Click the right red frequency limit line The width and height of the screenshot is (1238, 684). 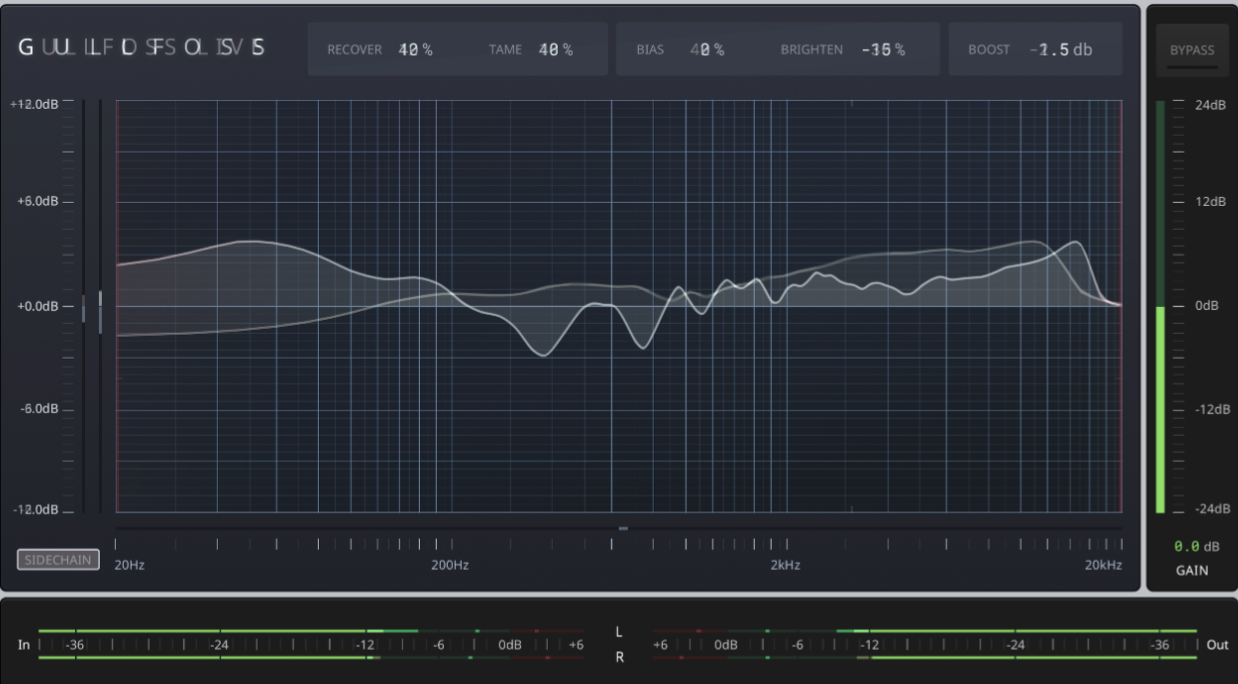pos(1122,306)
